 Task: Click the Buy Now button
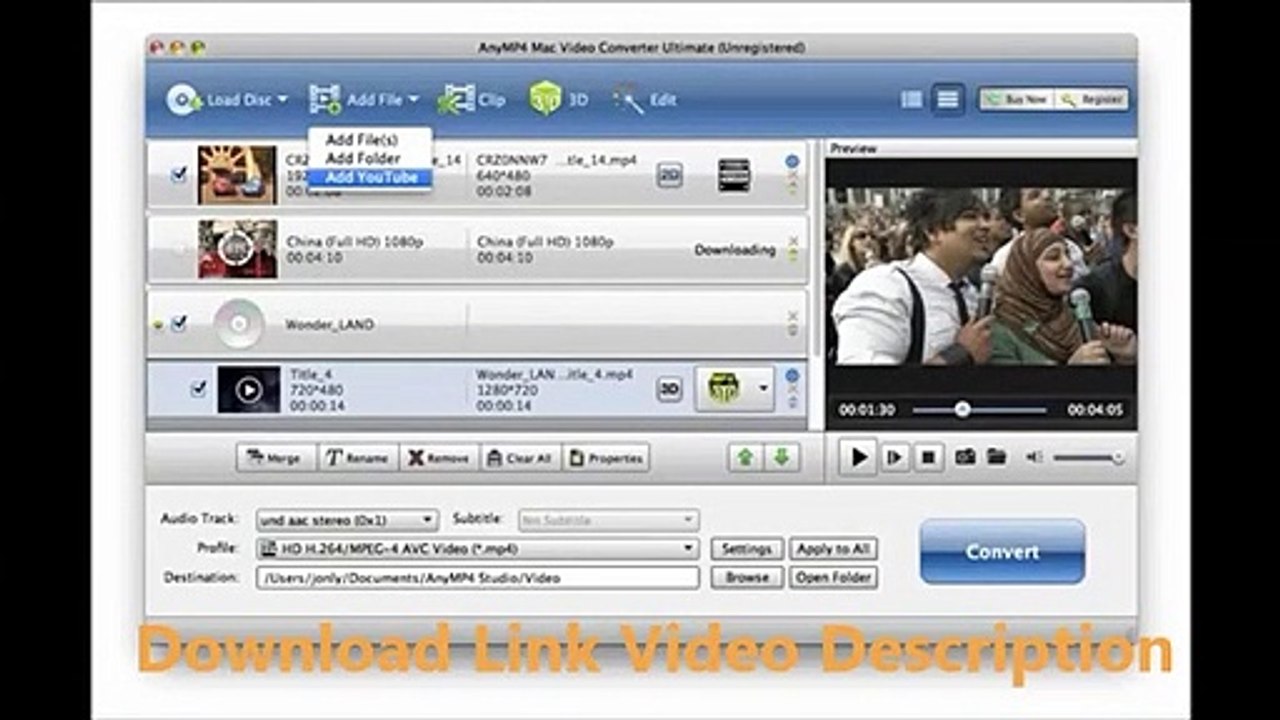click(1016, 100)
